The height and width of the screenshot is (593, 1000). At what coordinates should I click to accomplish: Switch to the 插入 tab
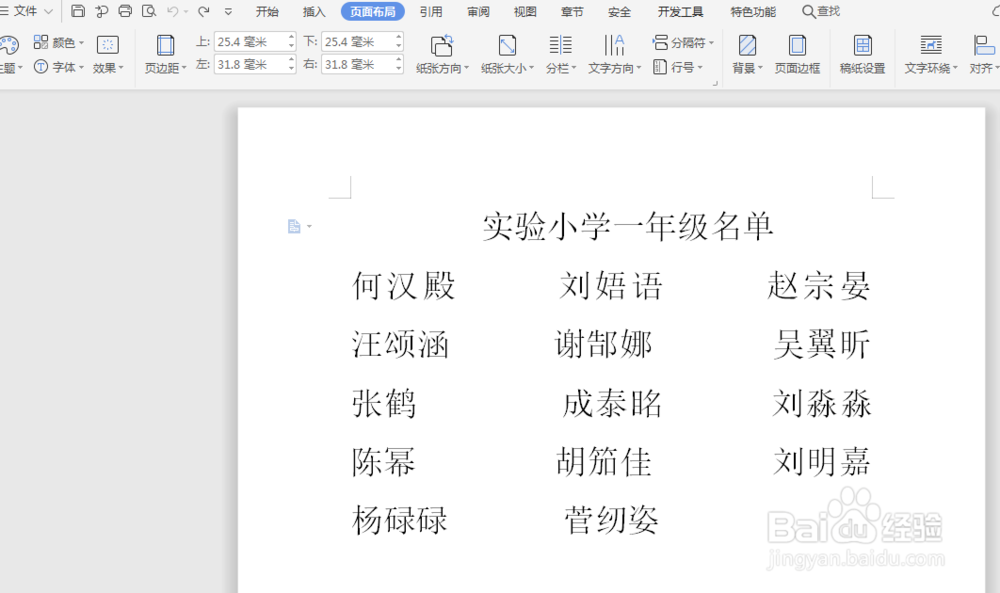pyautogui.click(x=314, y=11)
